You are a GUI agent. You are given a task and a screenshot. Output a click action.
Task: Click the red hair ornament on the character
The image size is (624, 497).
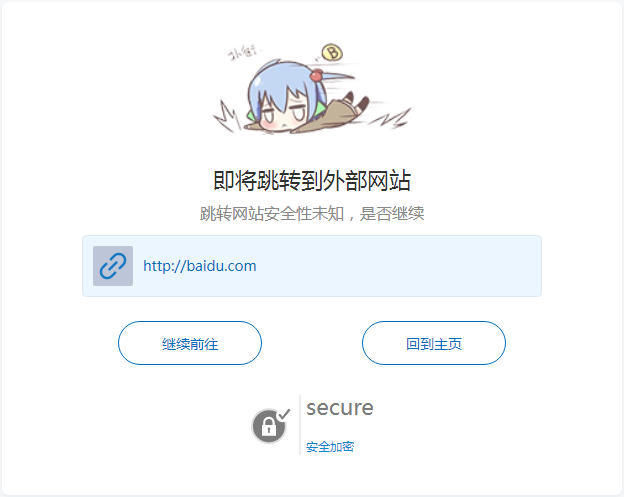point(316,75)
